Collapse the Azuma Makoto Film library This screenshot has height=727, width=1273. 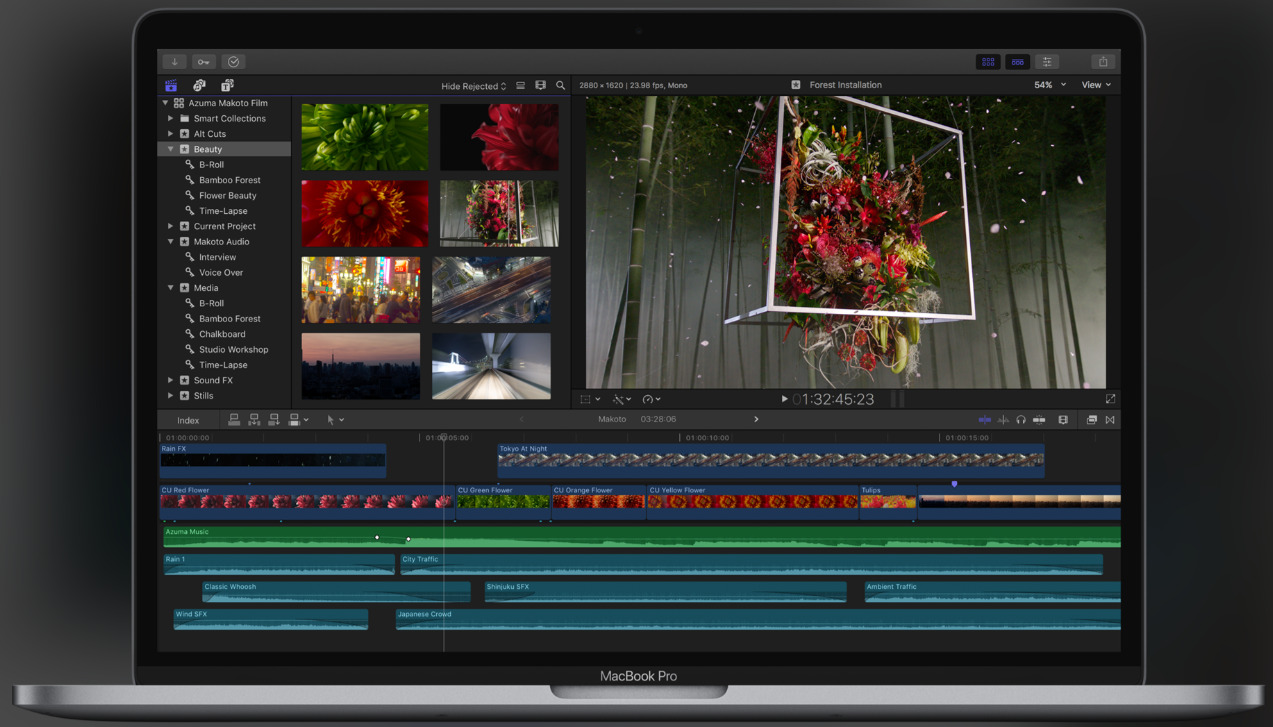pos(166,103)
